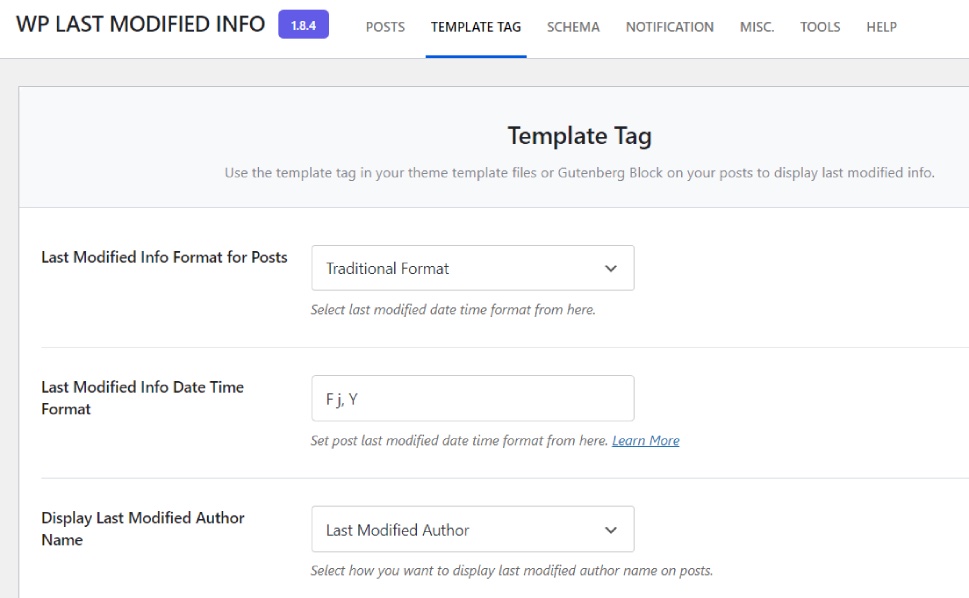Open the TOOLS tab
The height and width of the screenshot is (598, 969).
click(x=820, y=27)
